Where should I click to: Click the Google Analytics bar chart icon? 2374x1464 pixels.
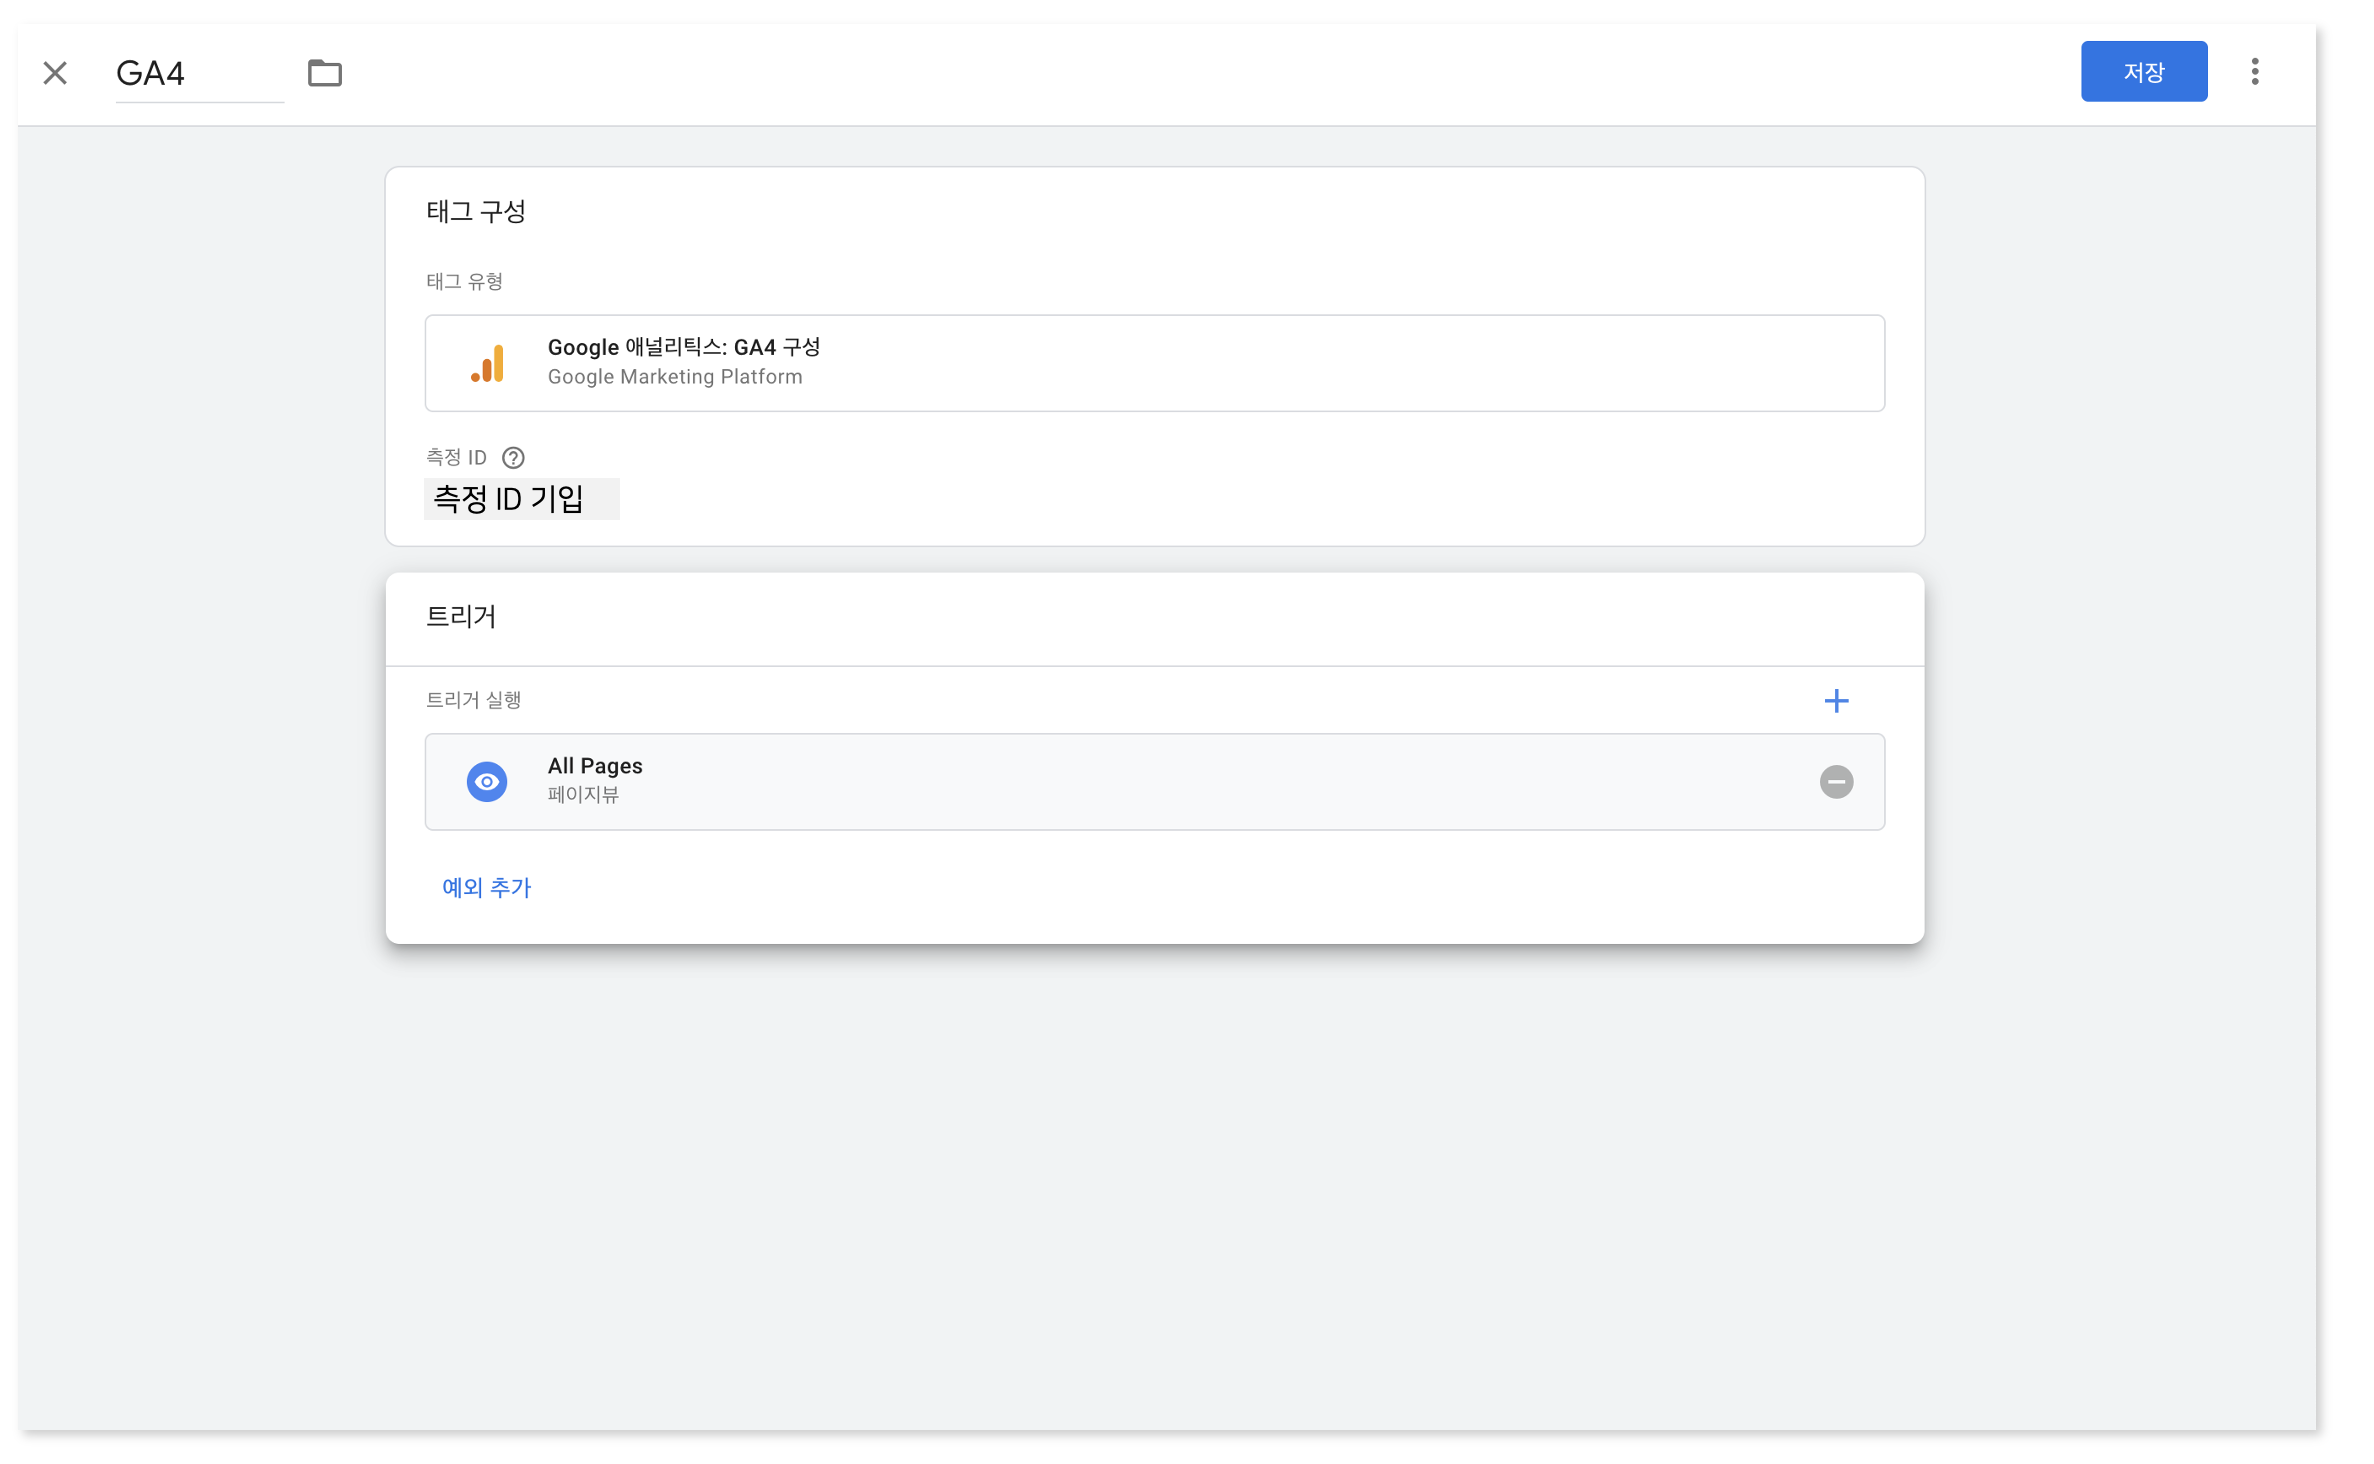click(x=488, y=364)
